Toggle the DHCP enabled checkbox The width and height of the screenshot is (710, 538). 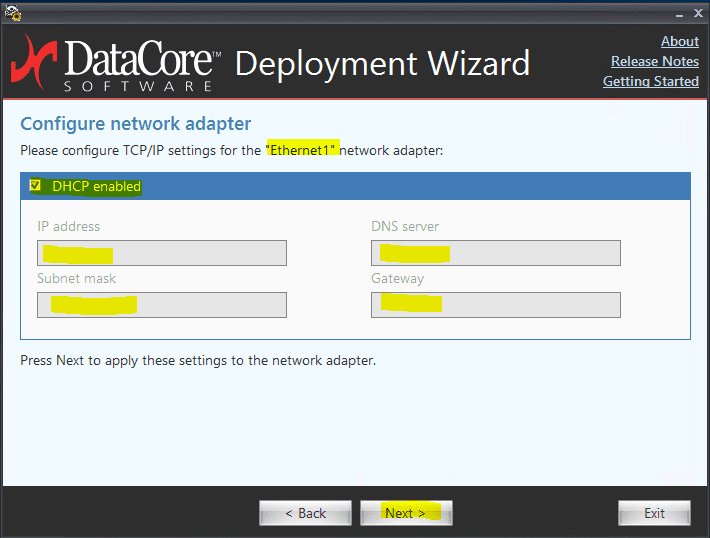[x=36, y=186]
